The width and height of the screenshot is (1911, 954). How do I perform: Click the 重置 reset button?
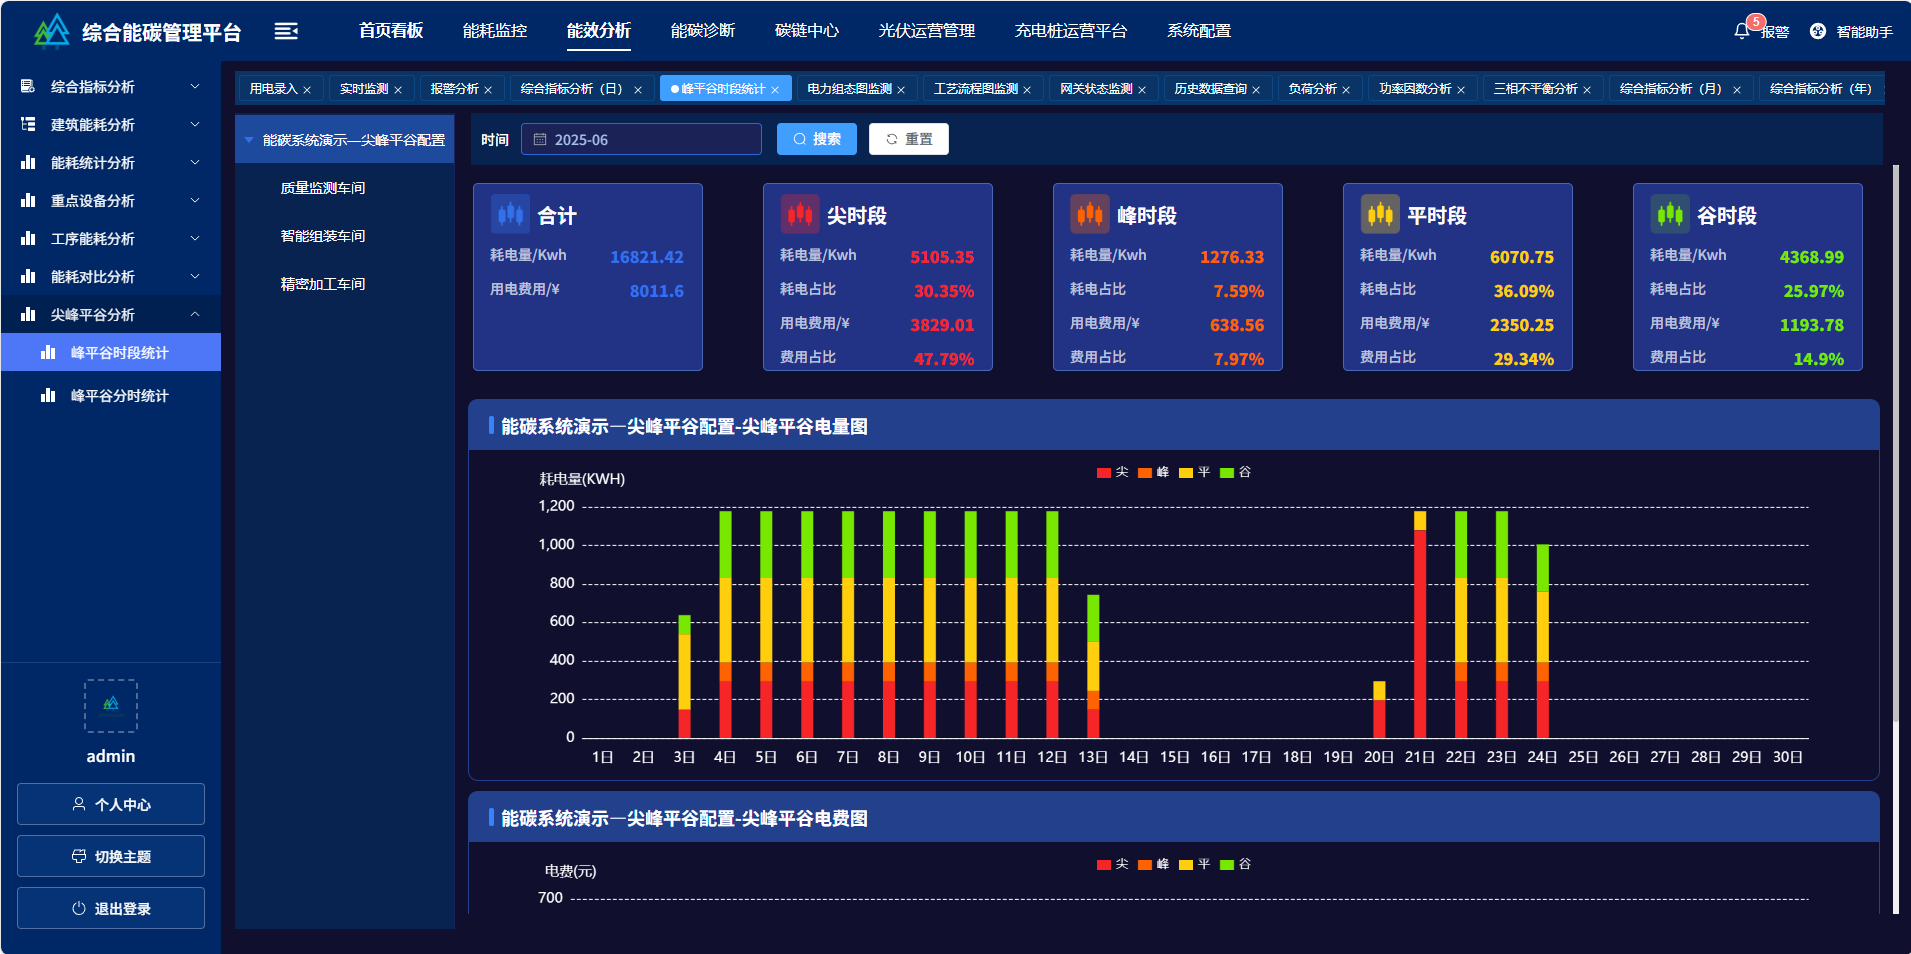point(908,139)
